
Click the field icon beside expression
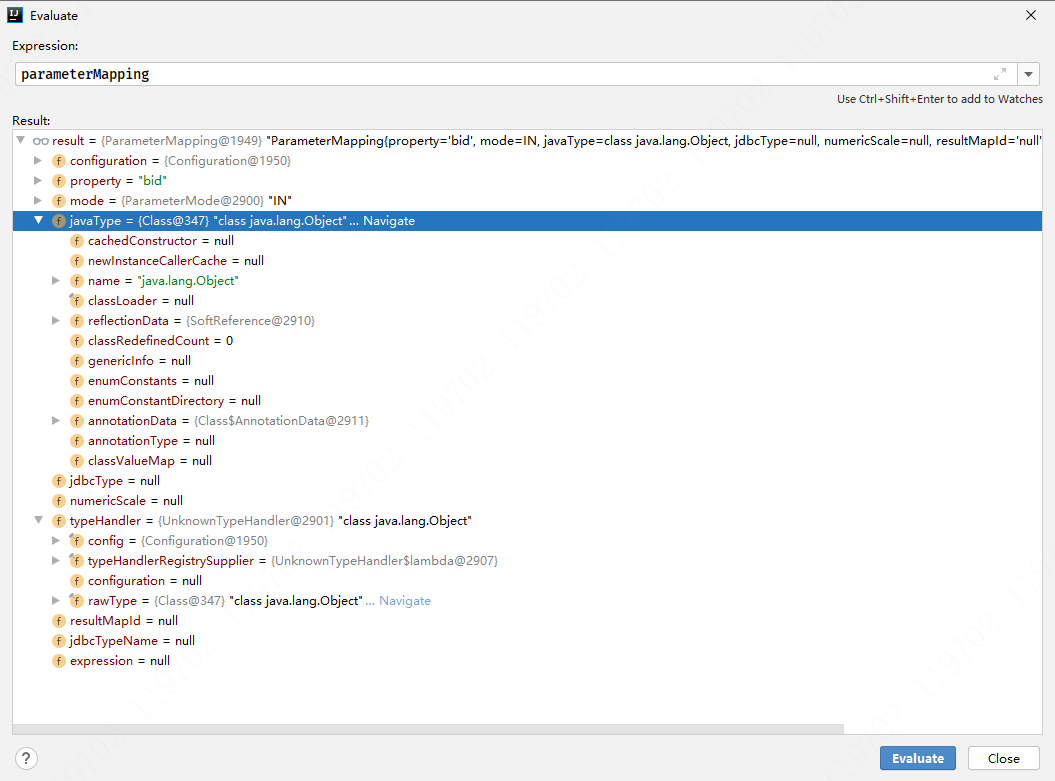click(x=59, y=661)
